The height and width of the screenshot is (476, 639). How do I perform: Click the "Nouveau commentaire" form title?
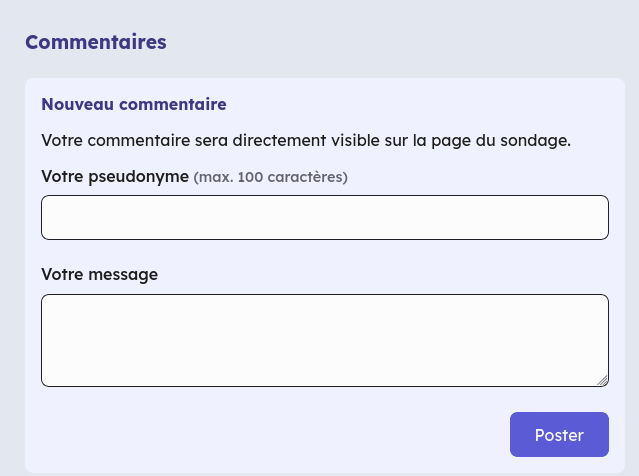pyautogui.click(x=133, y=104)
